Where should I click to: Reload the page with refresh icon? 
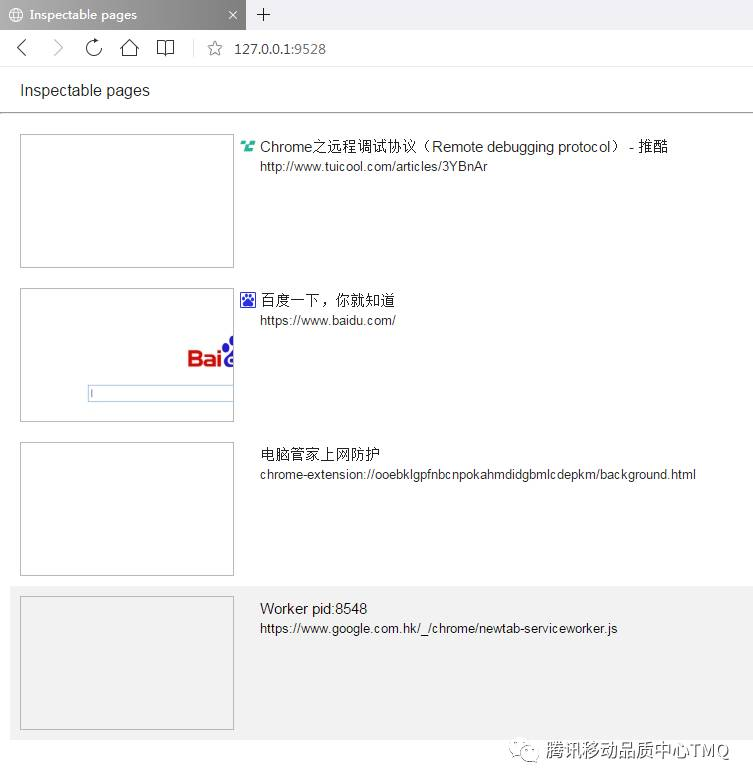pyautogui.click(x=94, y=48)
